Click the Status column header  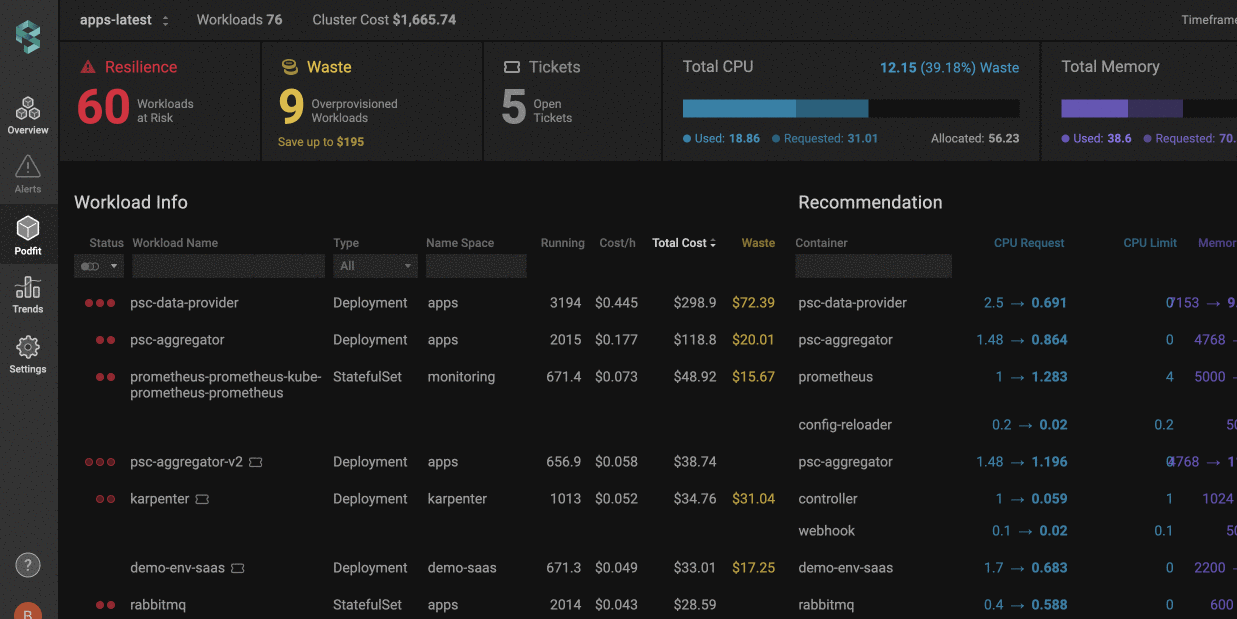(x=107, y=243)
